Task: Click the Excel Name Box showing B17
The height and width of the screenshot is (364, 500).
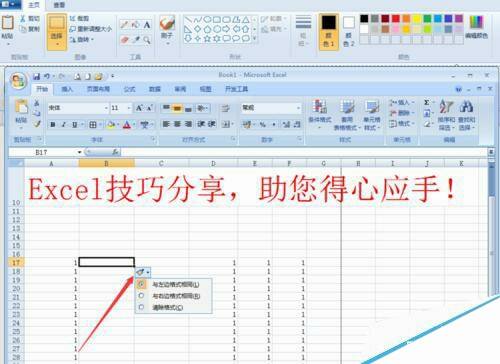Action: [46, 152]
